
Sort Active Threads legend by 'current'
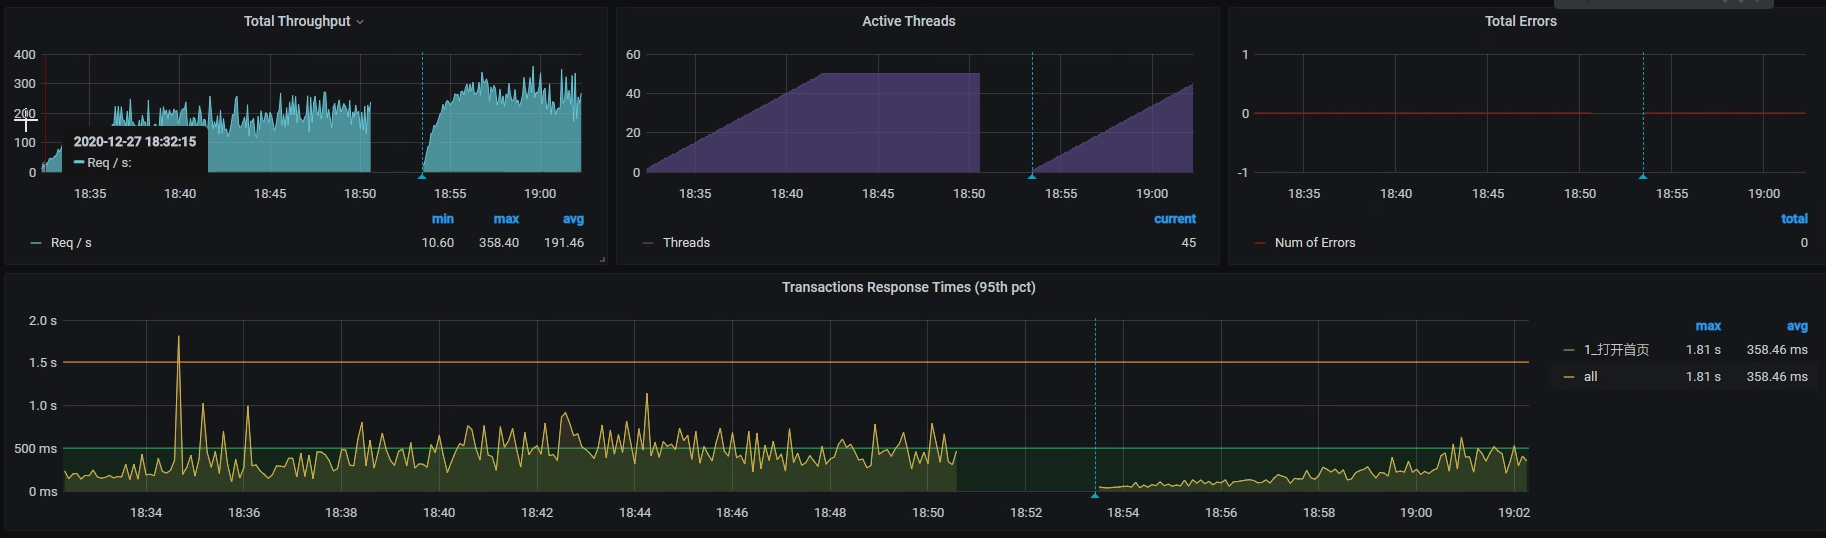pyautogui.click(x=1174, y=219)
